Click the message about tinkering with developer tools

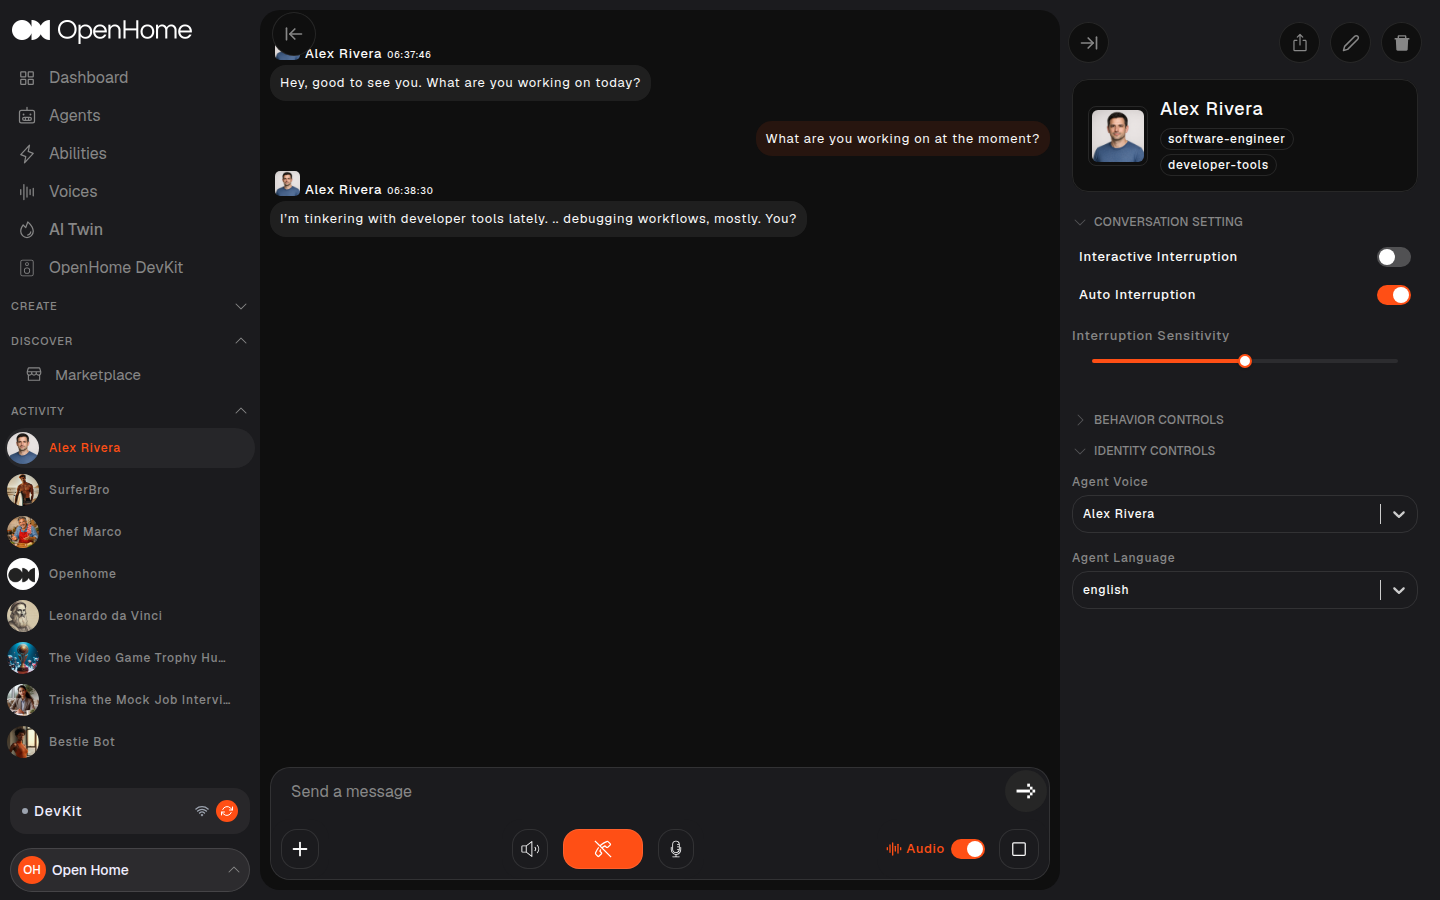pos(538,219)
